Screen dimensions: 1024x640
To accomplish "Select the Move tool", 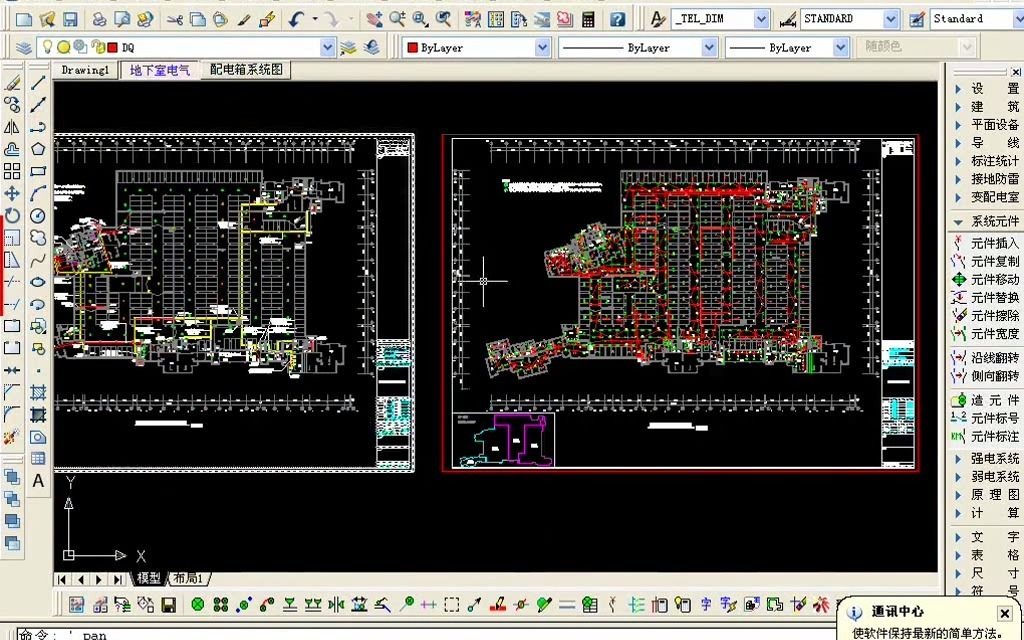I will point(12,193).
